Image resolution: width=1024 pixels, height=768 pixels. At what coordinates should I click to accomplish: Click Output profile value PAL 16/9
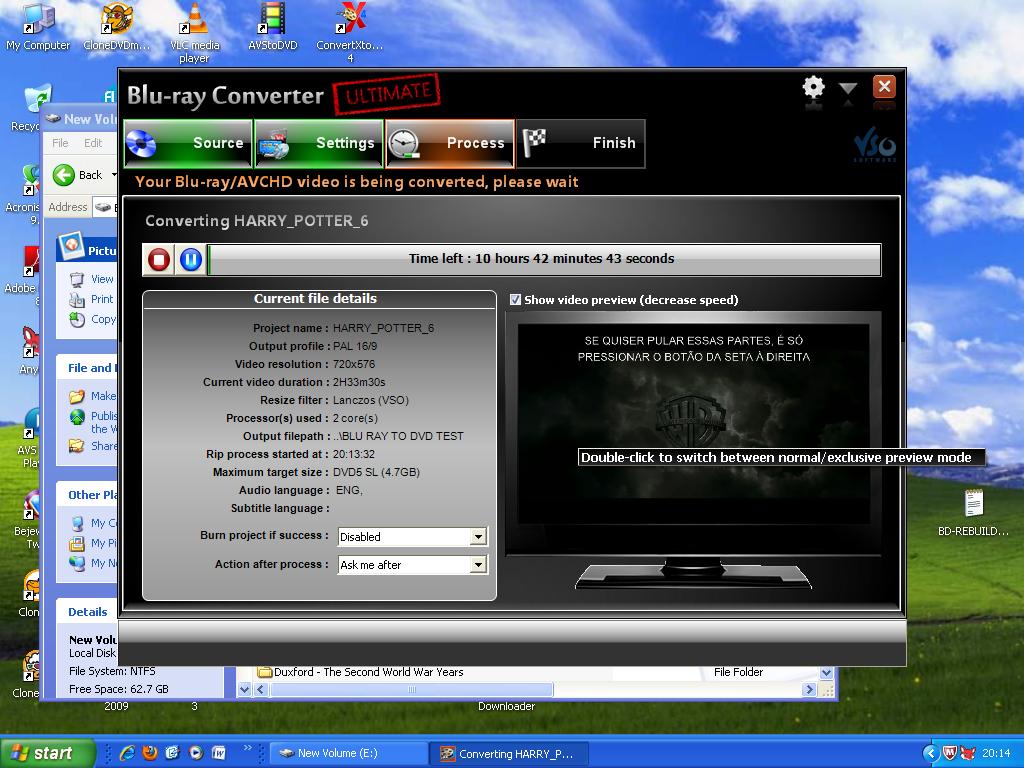click(355, 346)
